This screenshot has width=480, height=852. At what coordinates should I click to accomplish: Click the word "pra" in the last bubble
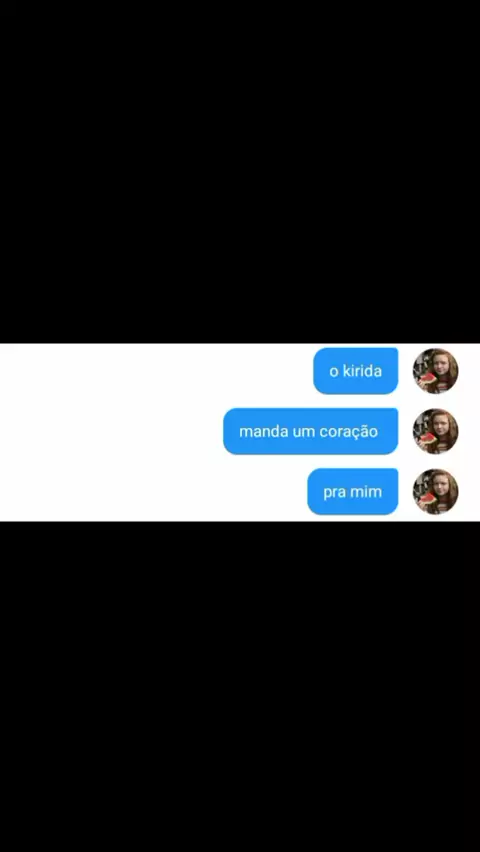[334, 493]
